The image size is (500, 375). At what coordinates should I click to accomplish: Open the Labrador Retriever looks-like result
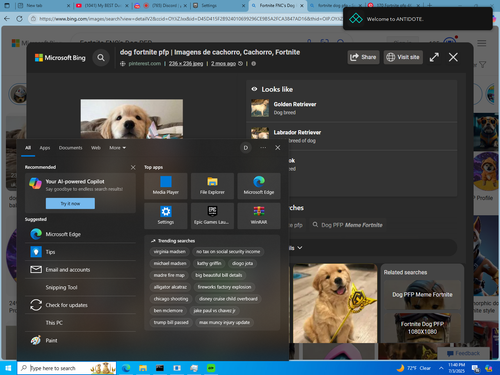coord(352,136)
